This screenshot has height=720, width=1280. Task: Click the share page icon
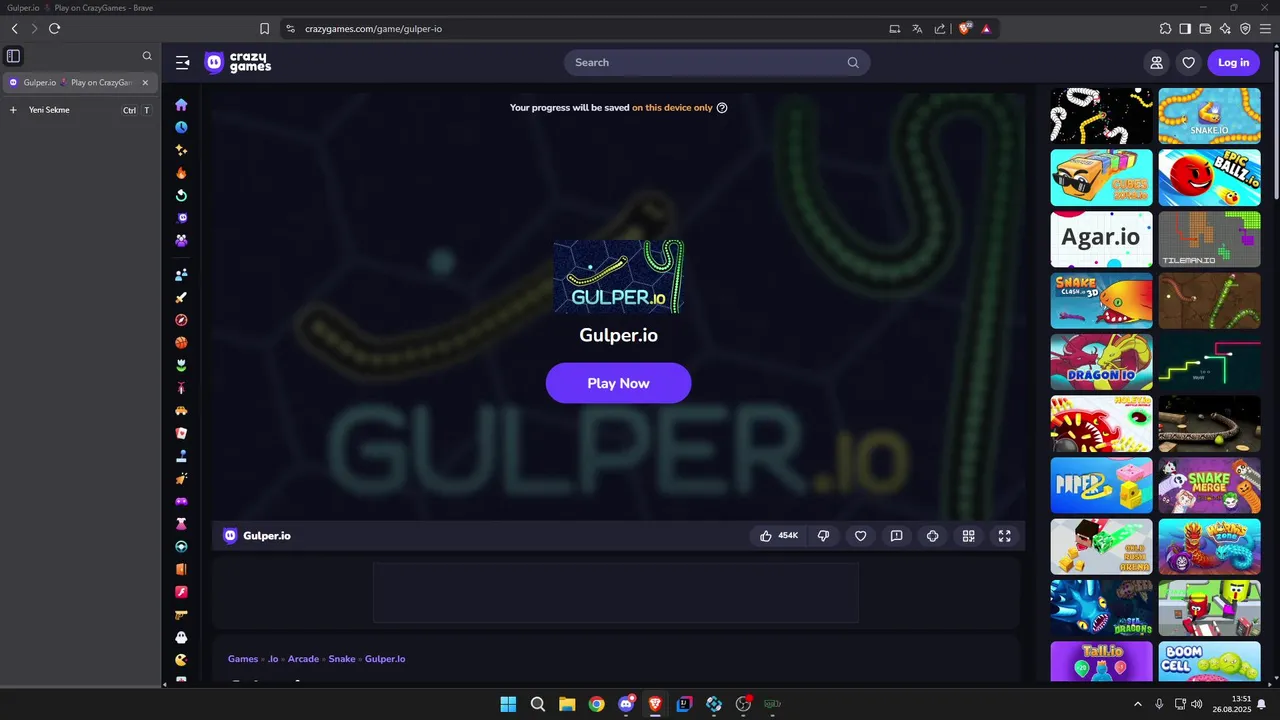click(940, 29)
